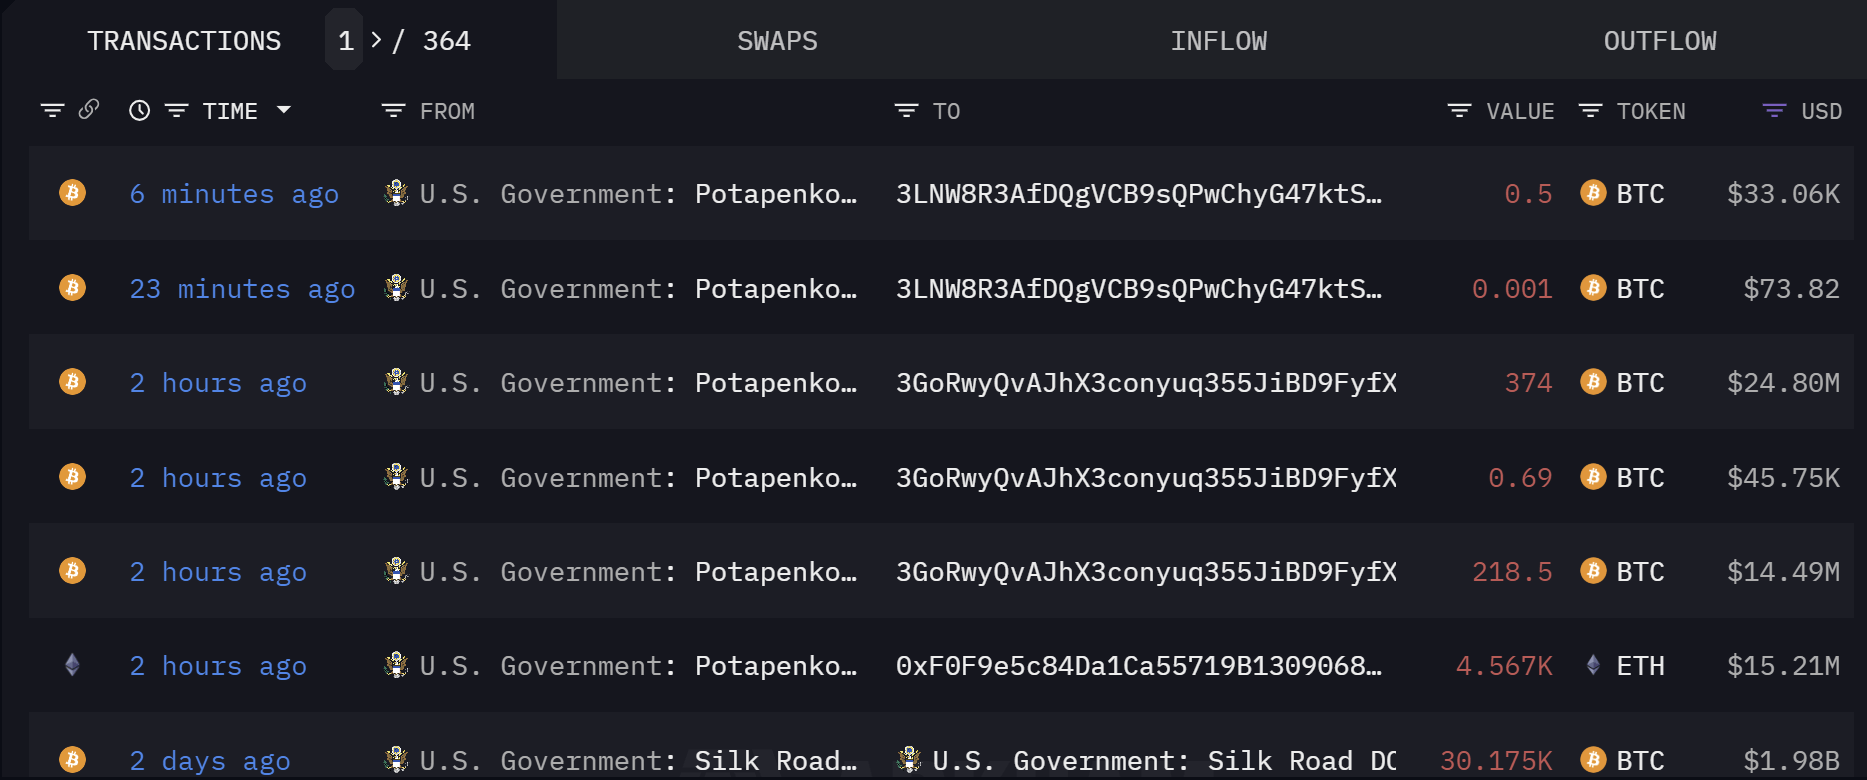Click the chain link icon in header
Viewport: 1867px width, 780px height.
89,109
